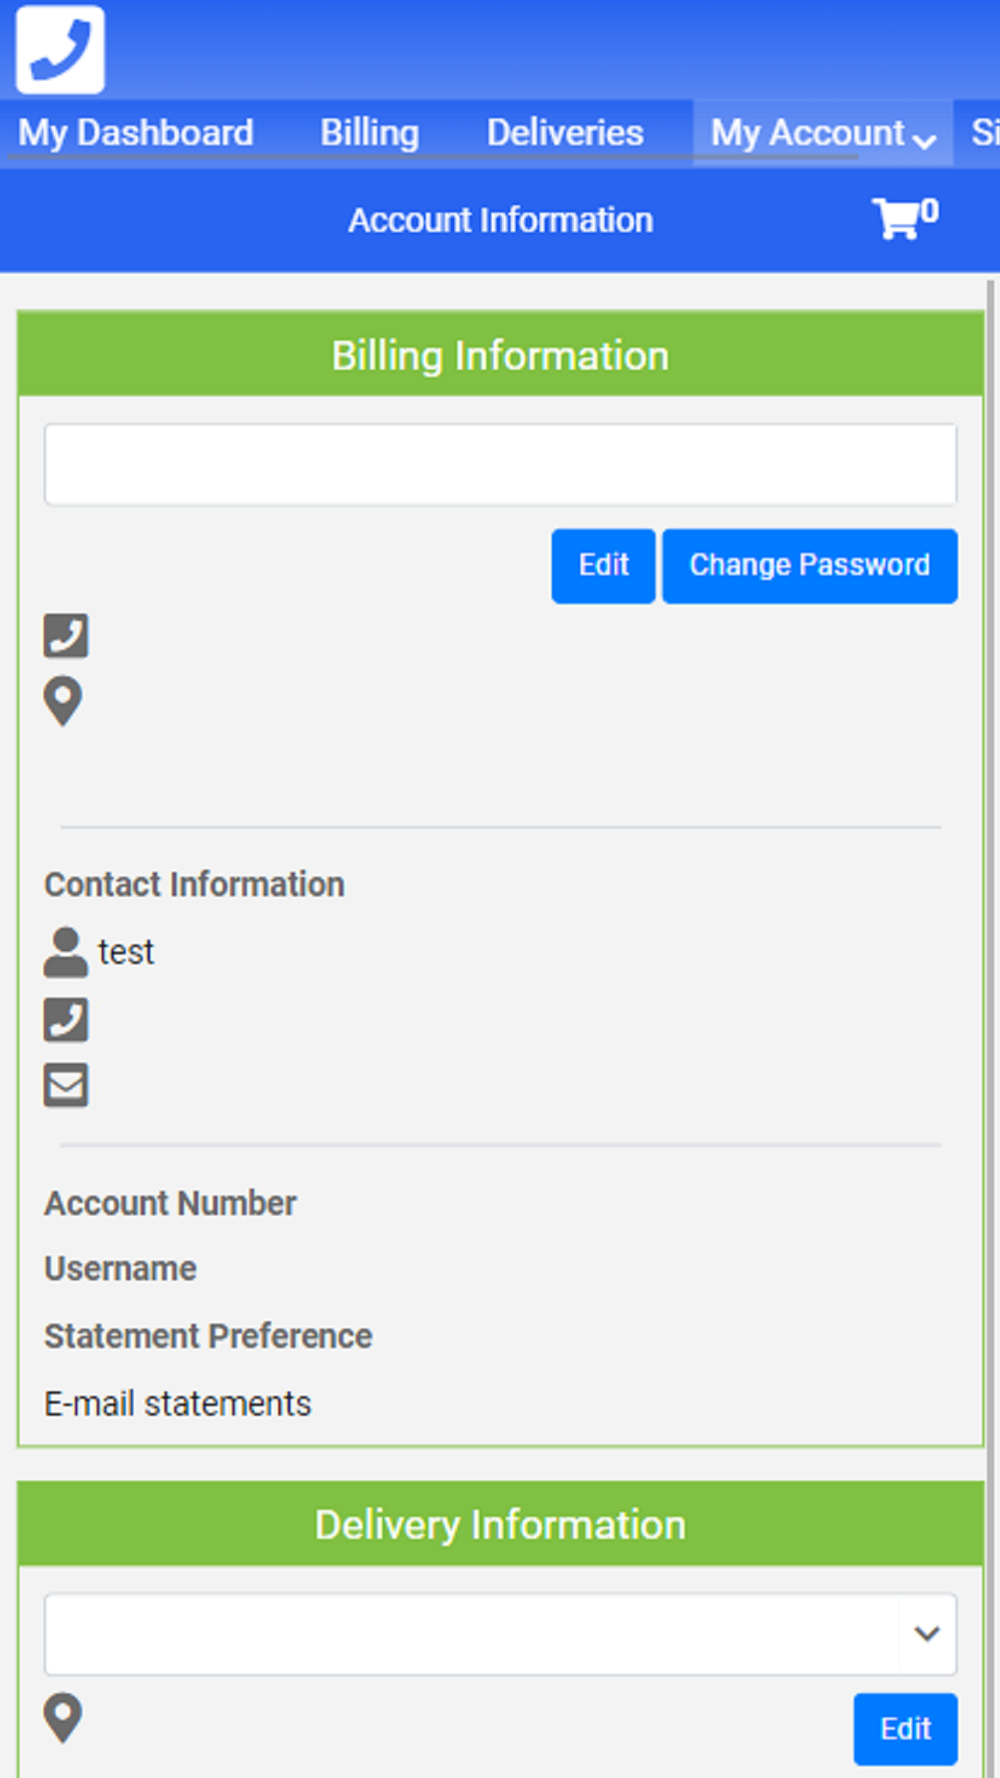The image size is (1000, 1778).
Task: Click the contact email envelope icon
Action: click(66, 1085)
